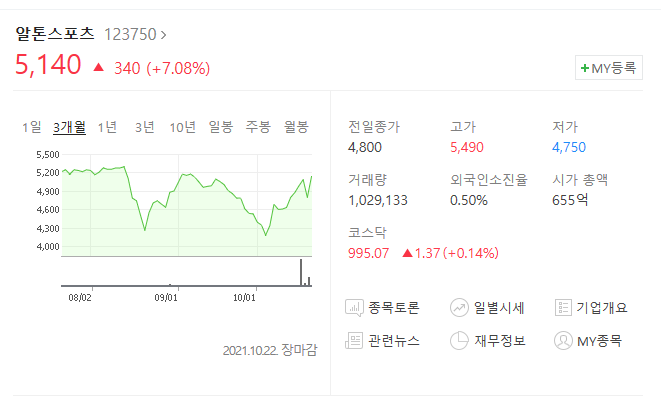
Task: Select the 10년 chart range
Action: 183,127
